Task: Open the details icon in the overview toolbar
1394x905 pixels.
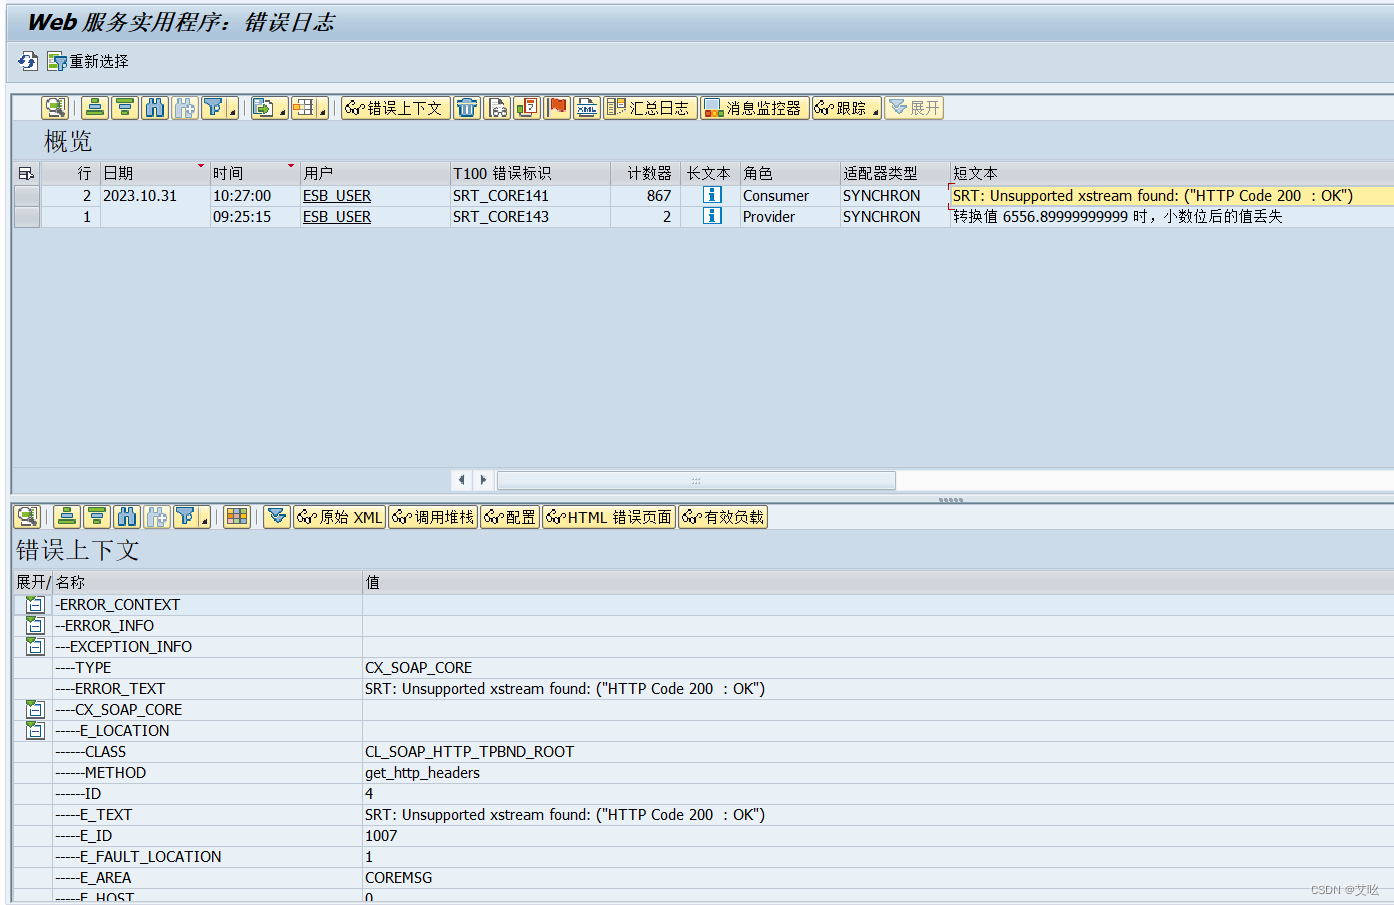Action: (55, 108)
